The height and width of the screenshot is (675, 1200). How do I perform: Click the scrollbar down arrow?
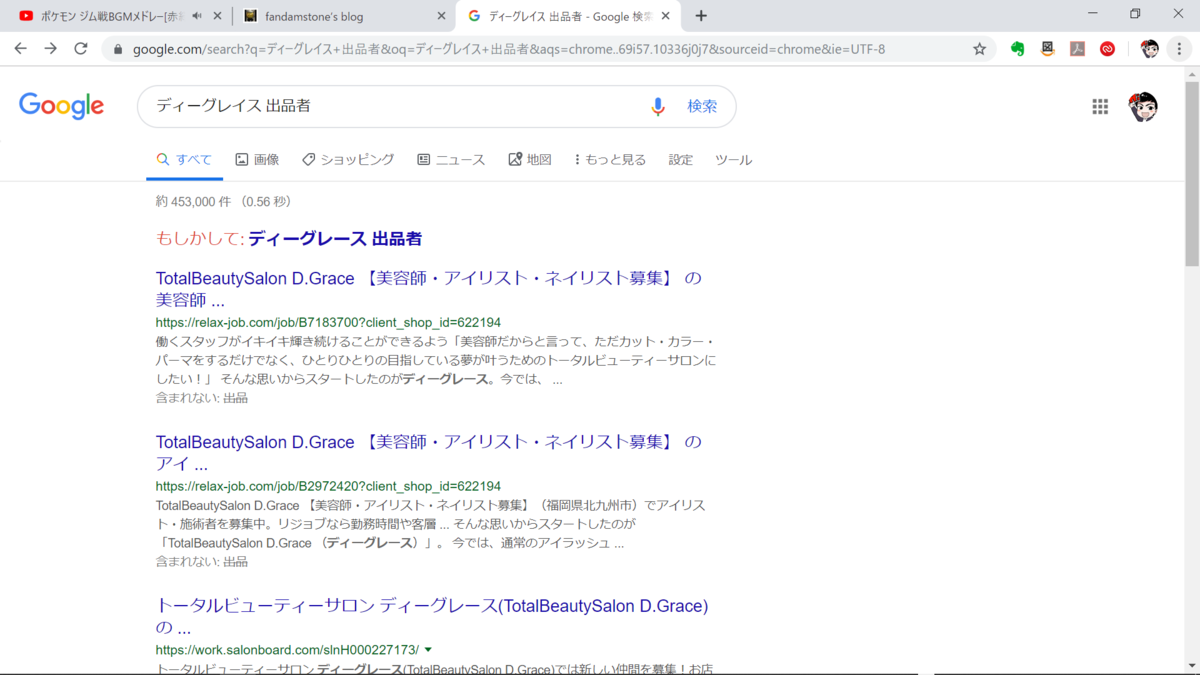1191,667
